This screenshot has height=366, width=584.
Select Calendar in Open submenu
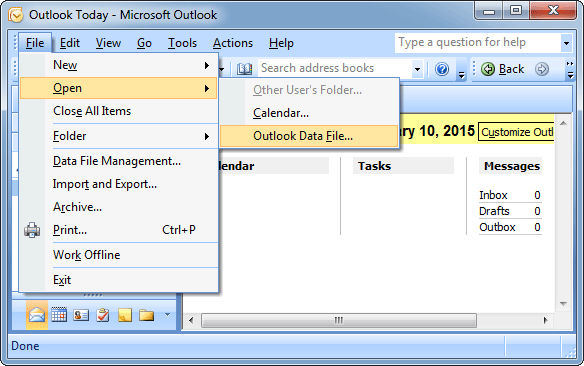(x=309, y=113)
